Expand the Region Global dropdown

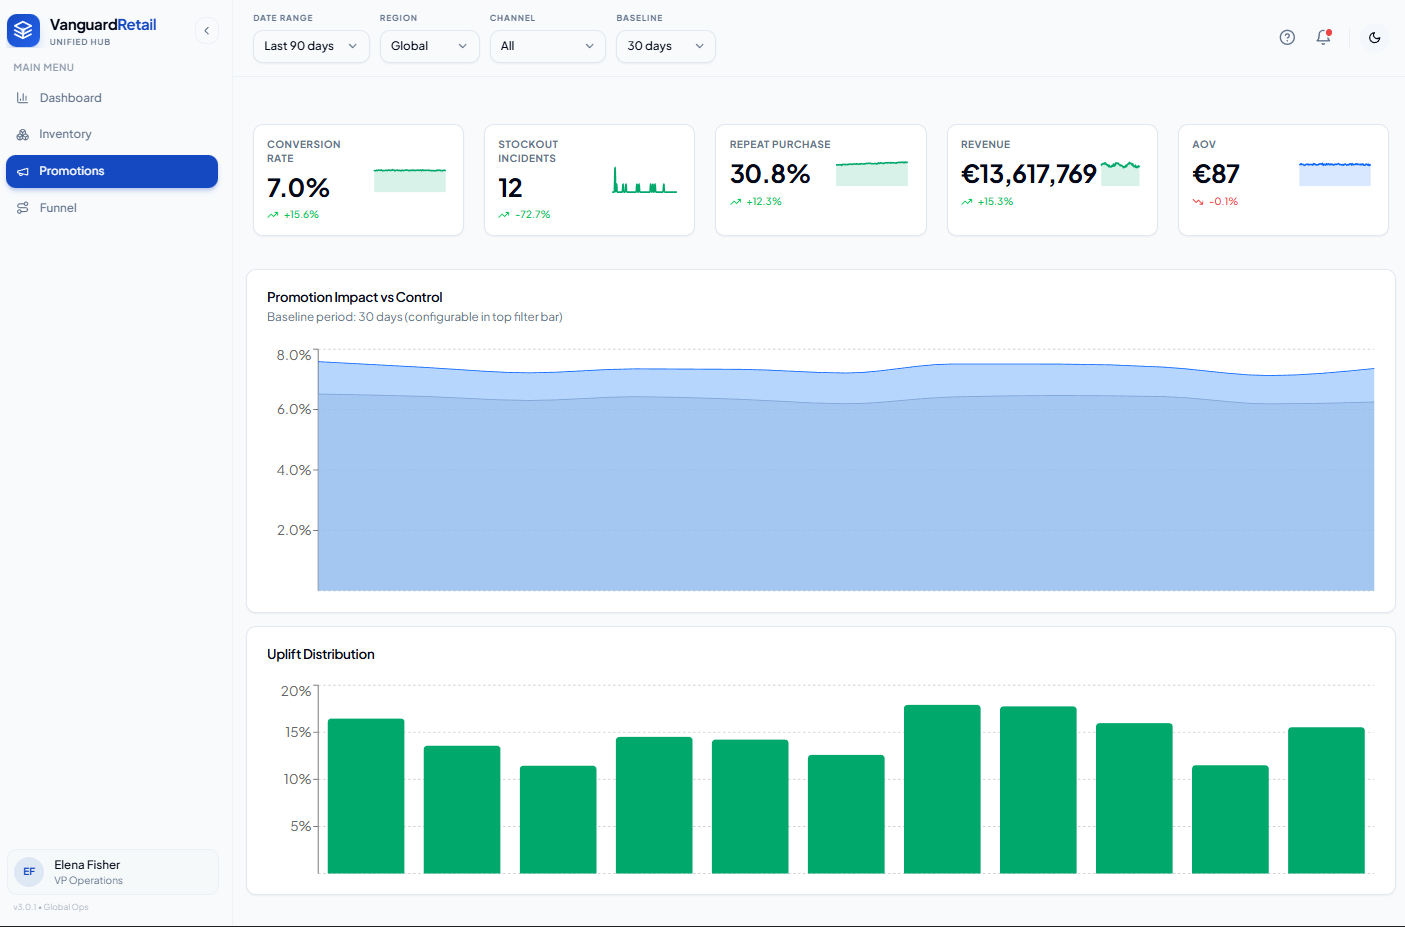[429, 46]
